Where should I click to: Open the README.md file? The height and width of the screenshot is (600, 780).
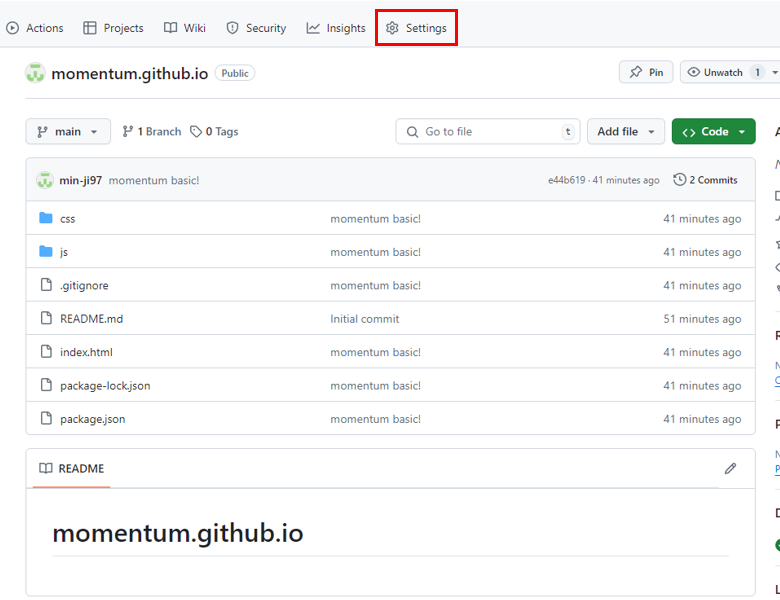pos(92,319)
